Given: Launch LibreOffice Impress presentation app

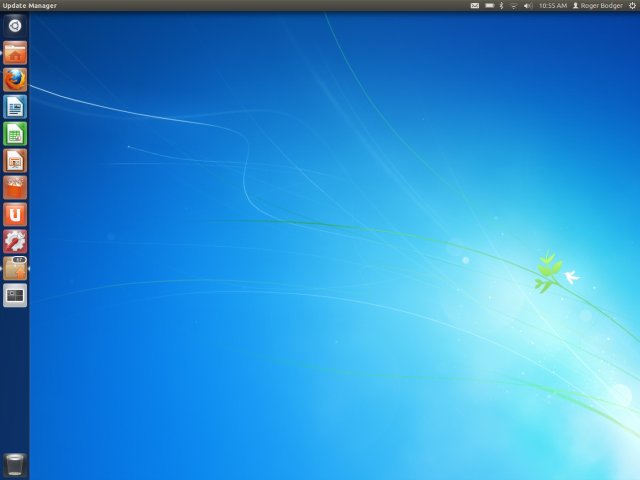Looking at the screenshot, I should pyautogui.click(x=15, y=161).
